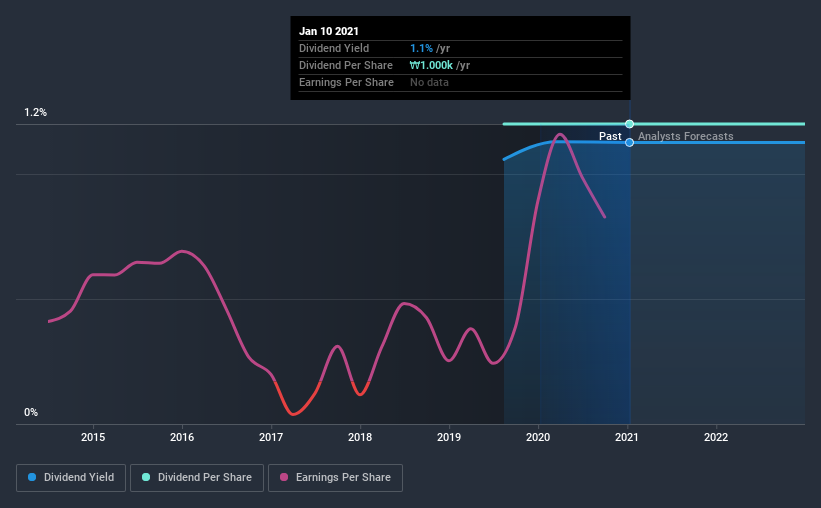Viewport: 821px width, 508px height.
Task: Select the teal Dividend Per Share data point marker
Action: click(630, 124)
